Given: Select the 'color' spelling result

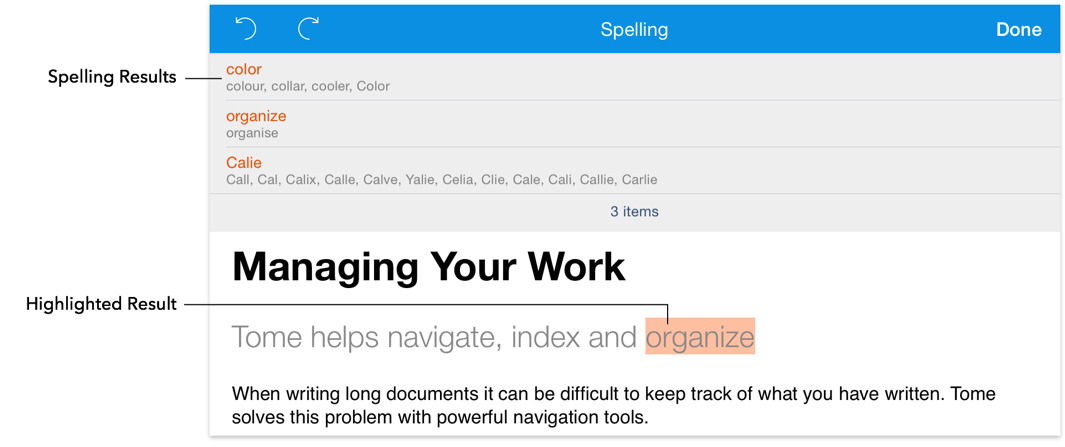Looking at the screenshot, I should point(244,69).
